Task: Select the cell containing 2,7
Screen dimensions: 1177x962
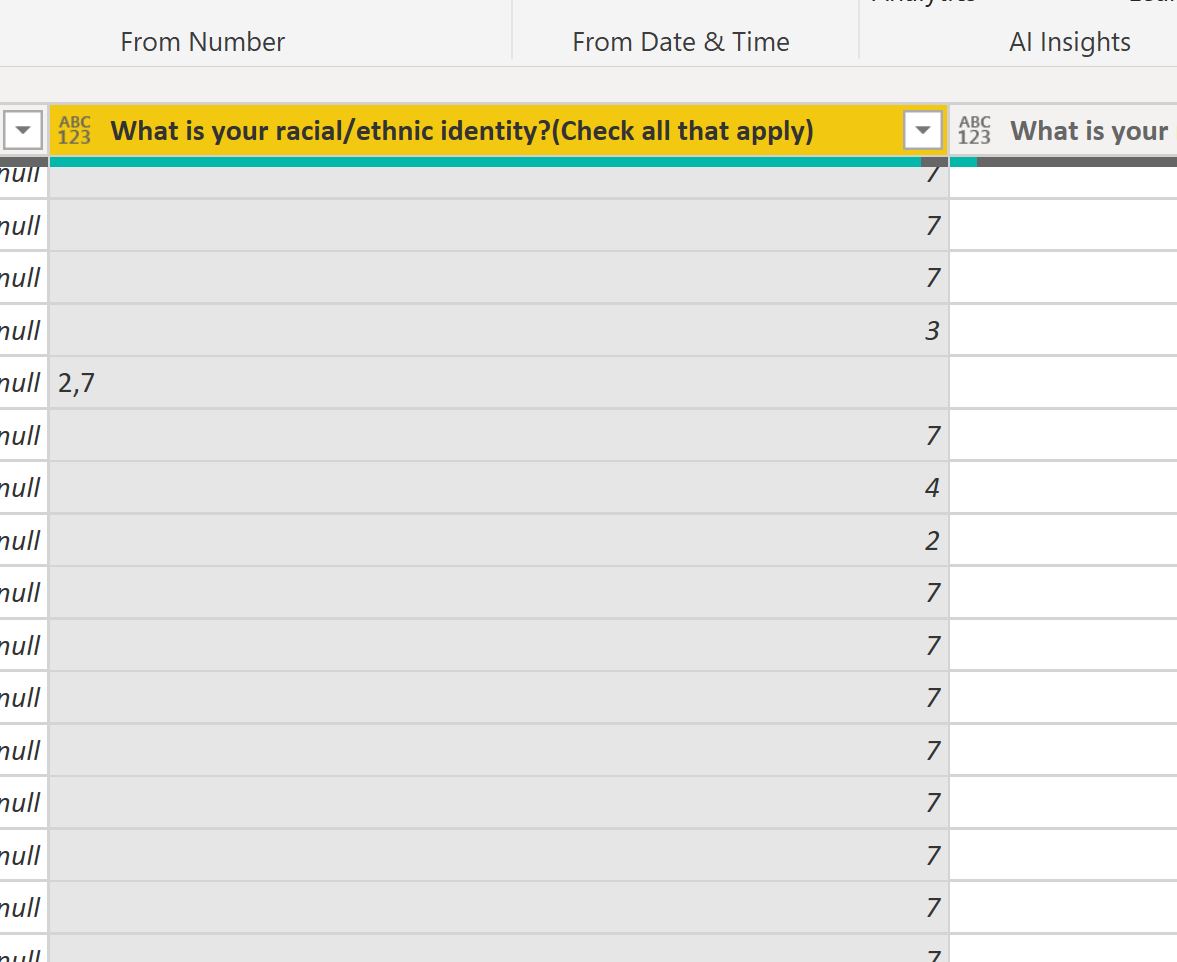Action: tap(499, 383)
